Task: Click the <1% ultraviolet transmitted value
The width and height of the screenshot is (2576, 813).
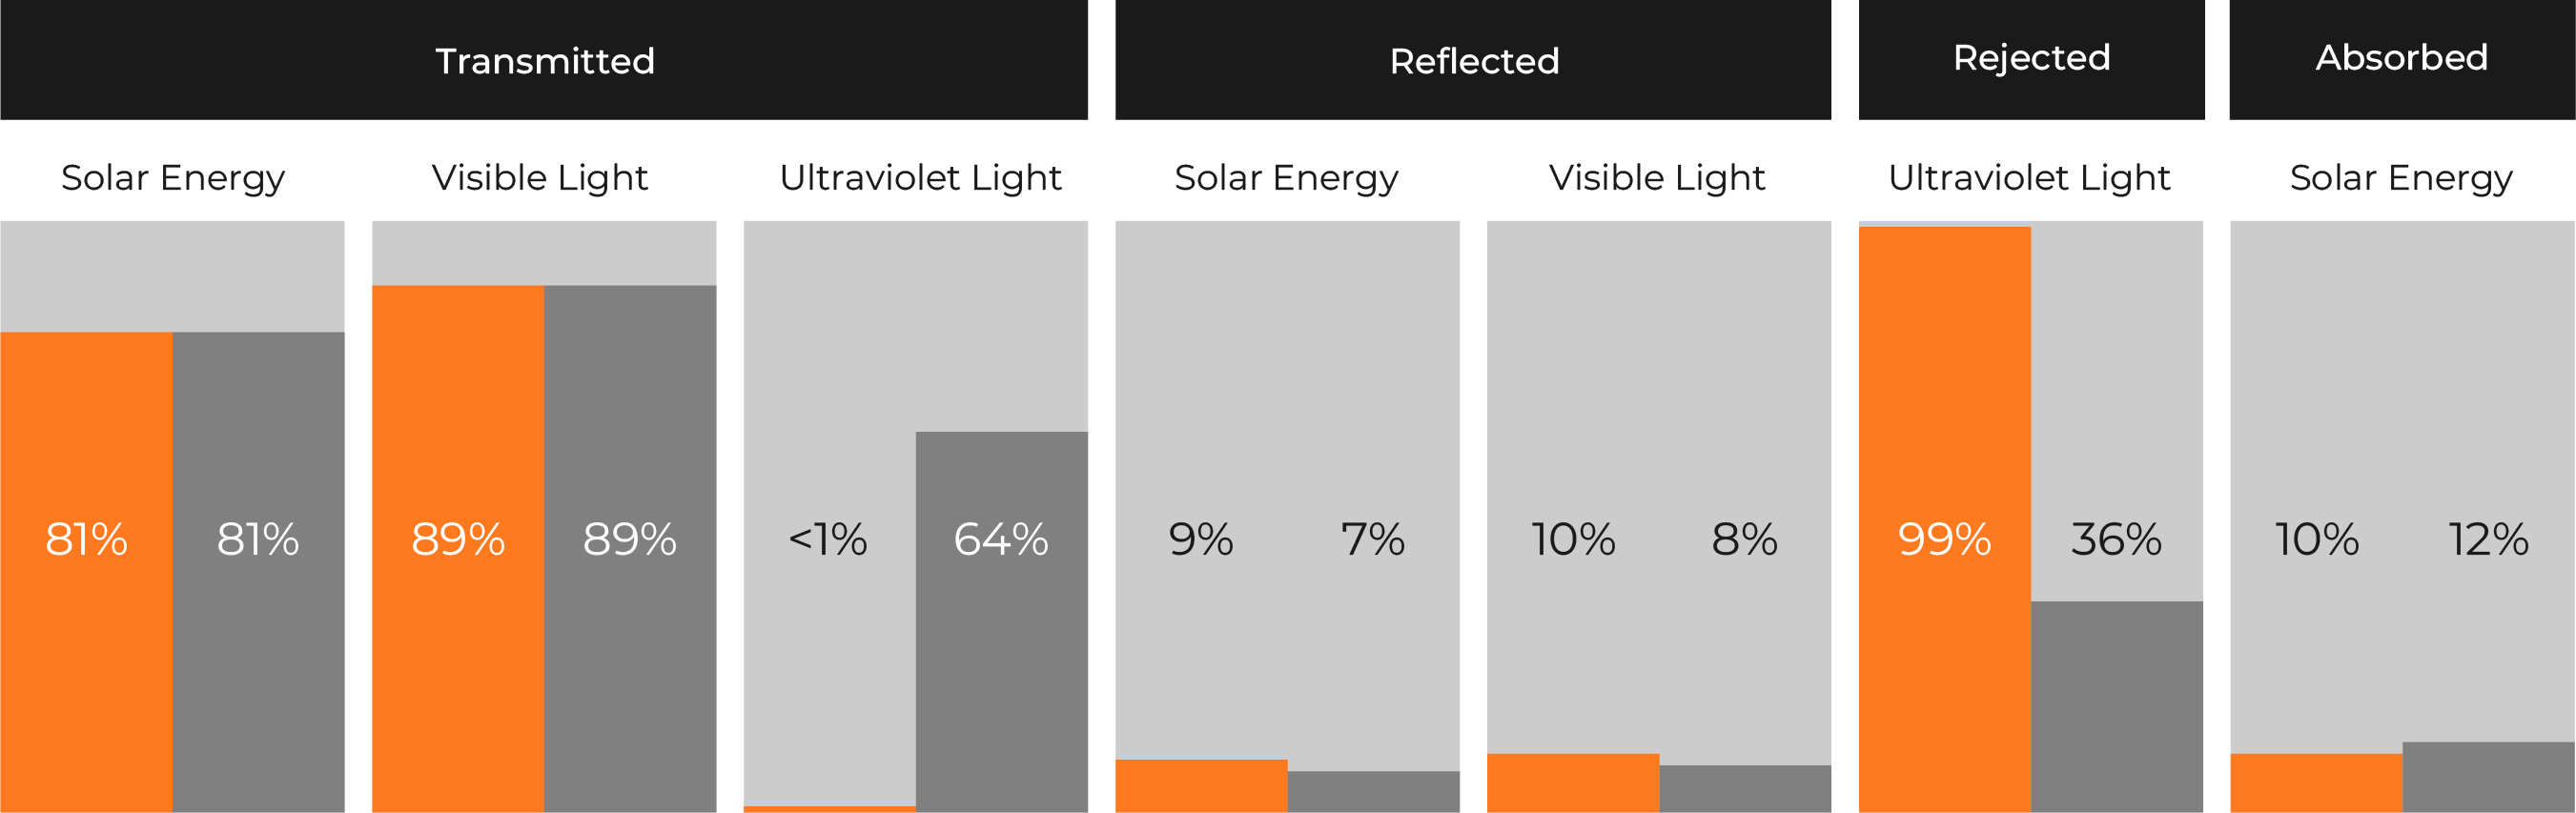Action: click(x=828, y=540)
